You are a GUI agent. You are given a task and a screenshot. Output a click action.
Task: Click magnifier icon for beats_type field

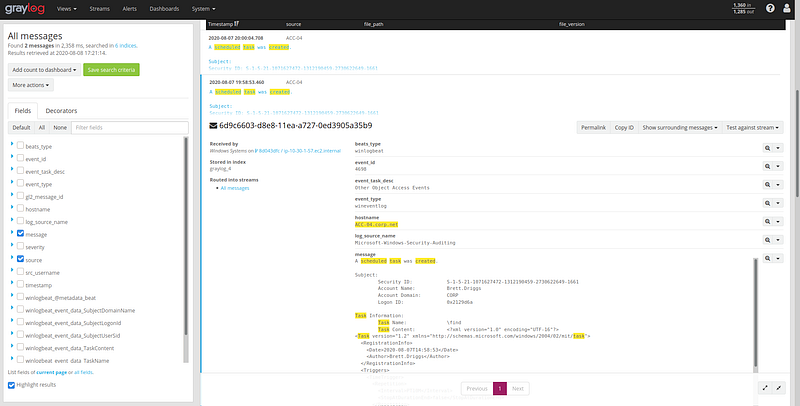pyautogui.click(x=767, y=148)
